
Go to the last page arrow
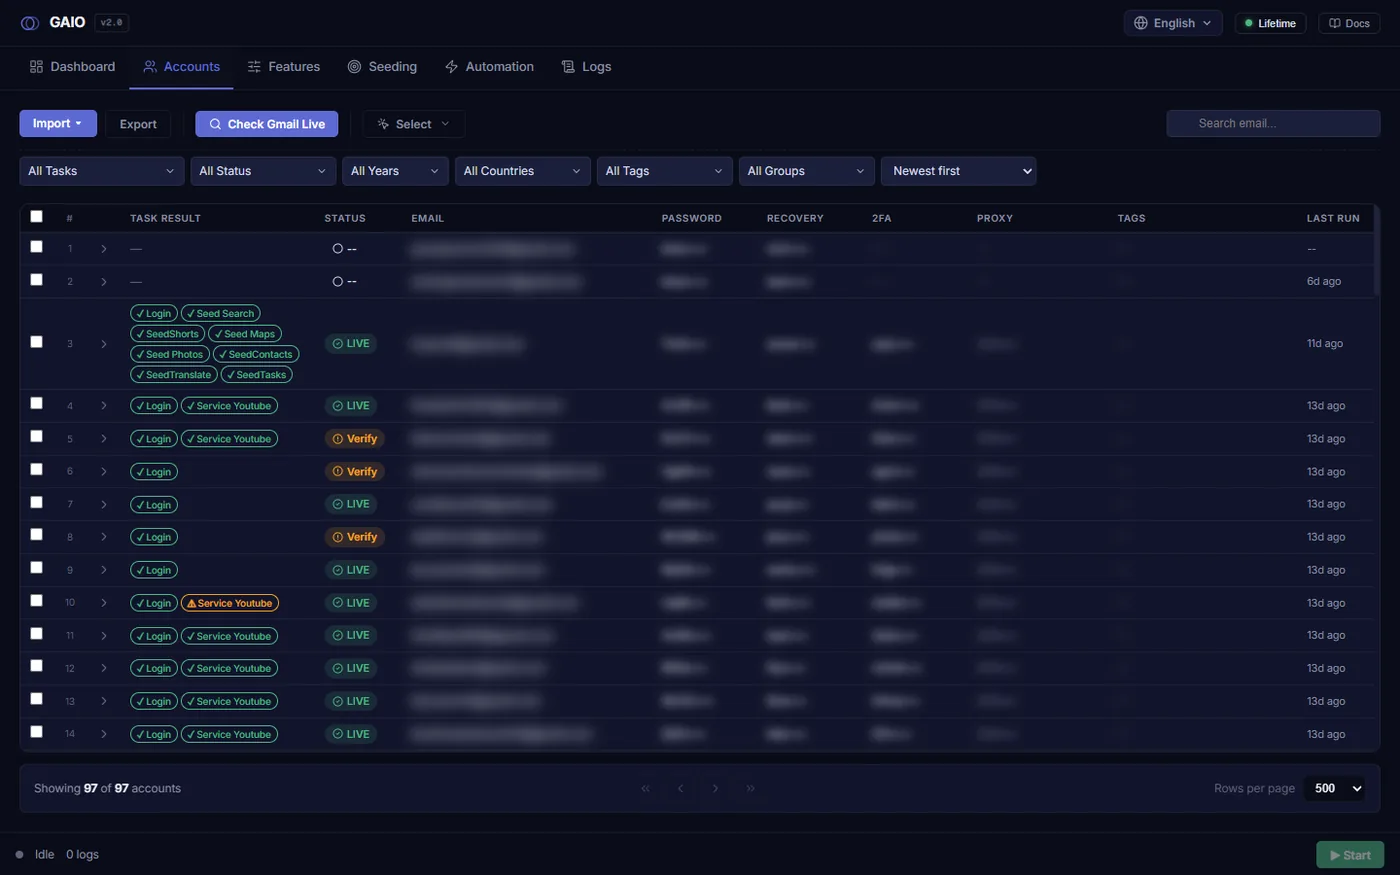(750, 788)
